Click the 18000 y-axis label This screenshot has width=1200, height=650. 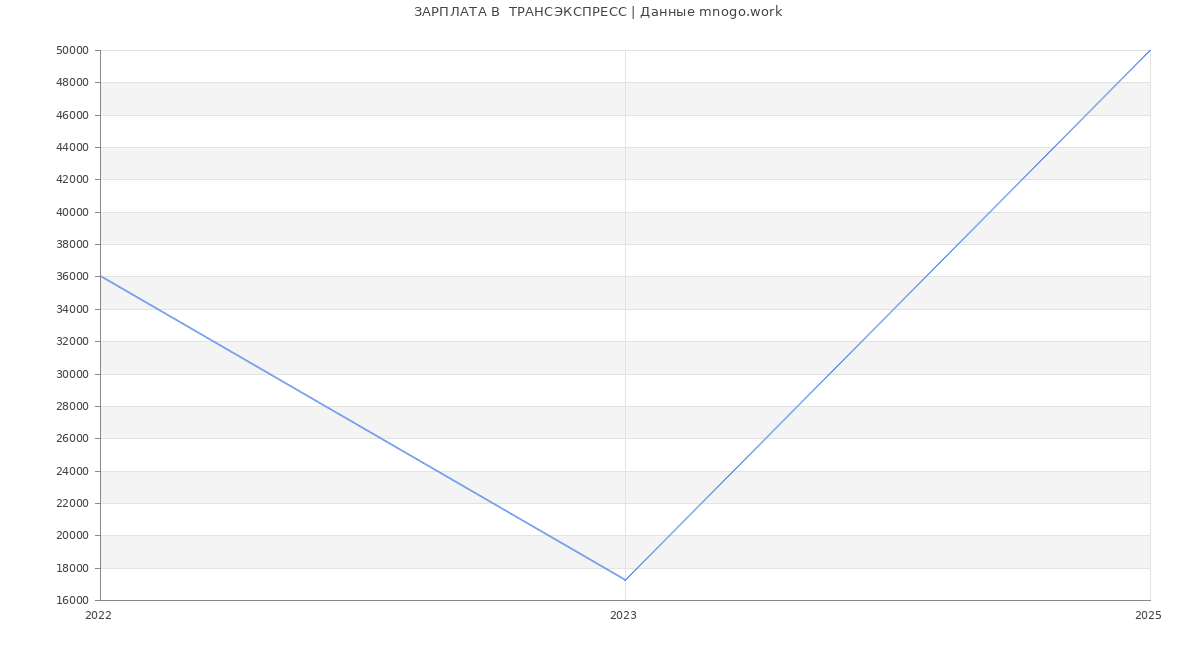73,569
